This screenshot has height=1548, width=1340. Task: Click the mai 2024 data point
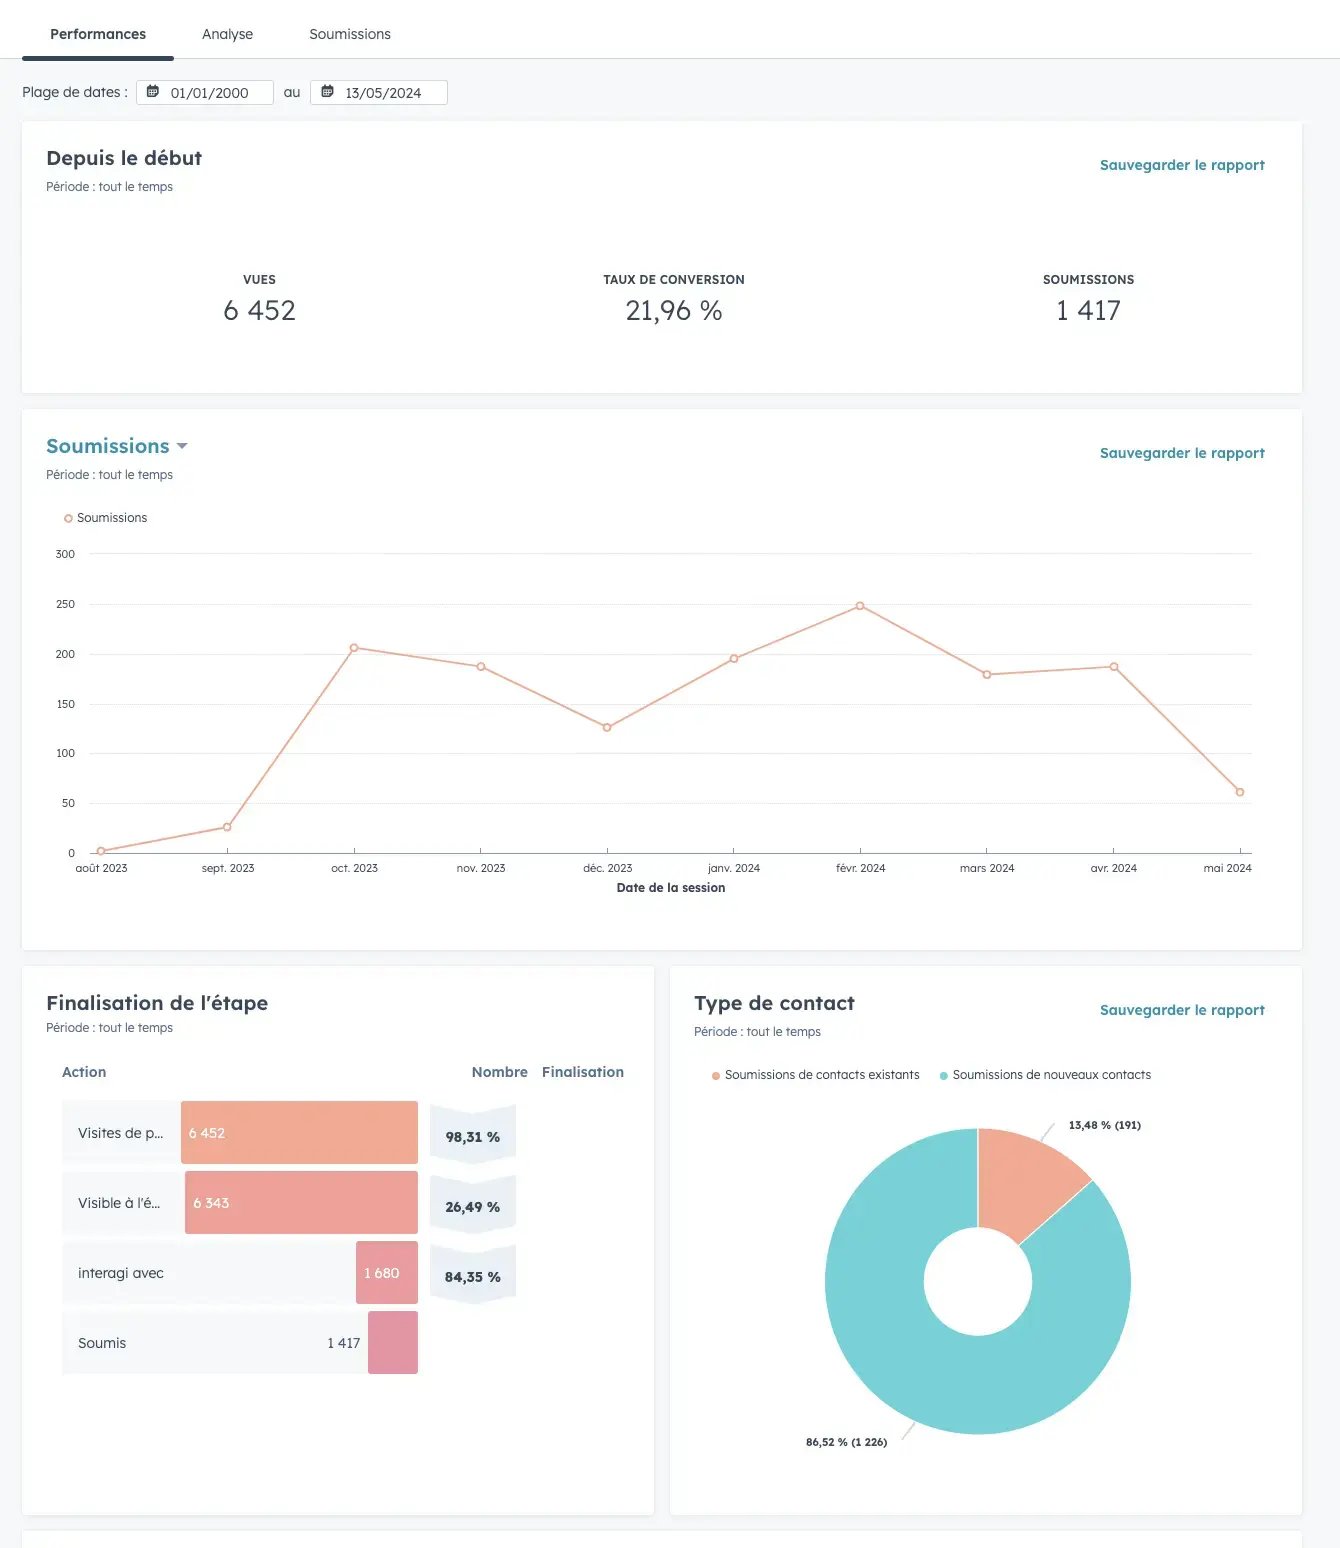pyautogui.click(x=1240, y=792)
